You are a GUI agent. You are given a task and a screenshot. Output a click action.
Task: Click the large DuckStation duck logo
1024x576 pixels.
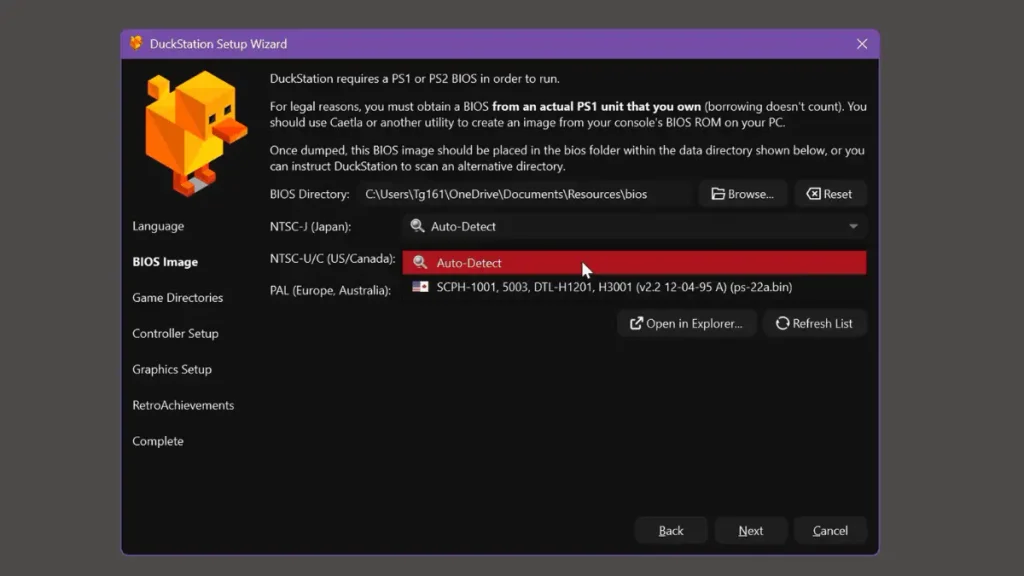pos(195,133)
